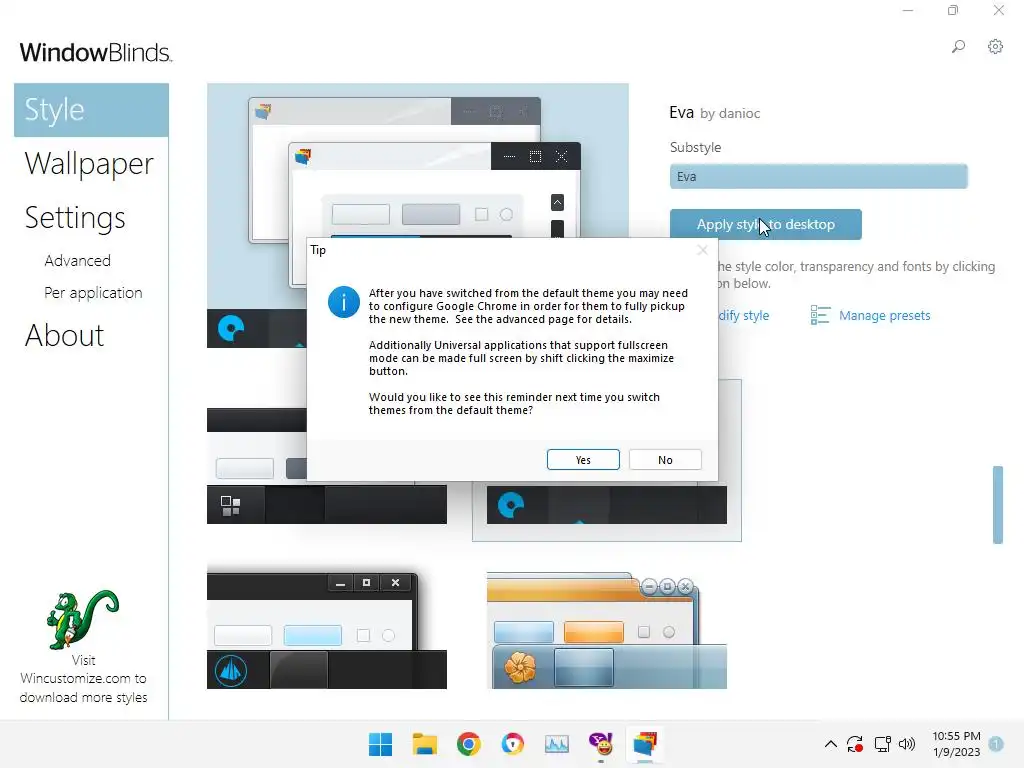Click the style list vertical scrollbar
This screenshot has height=768, width=1024.
(997, 504)
